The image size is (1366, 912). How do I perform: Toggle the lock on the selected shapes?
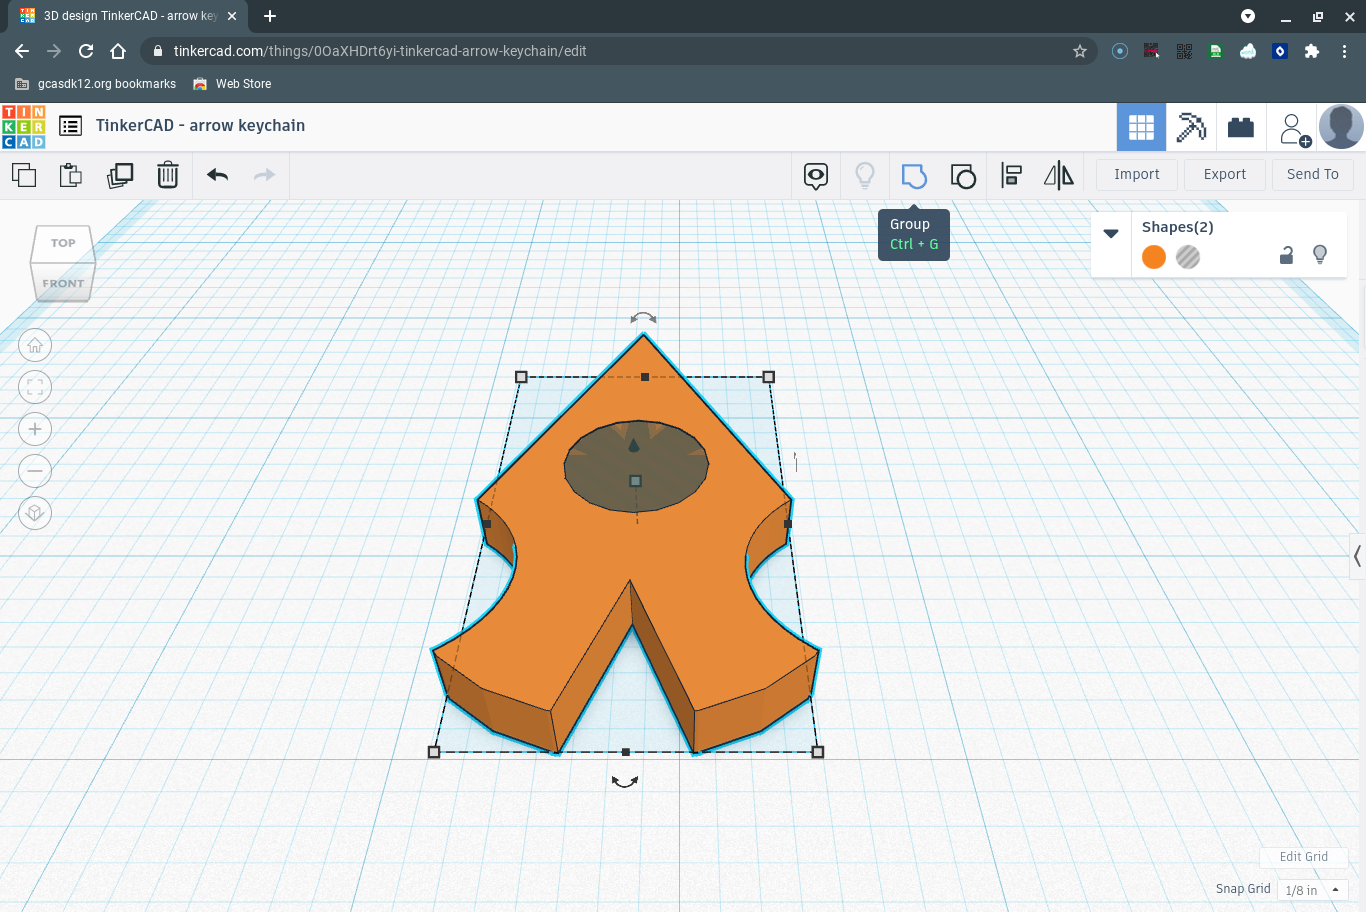[1286, 255]
